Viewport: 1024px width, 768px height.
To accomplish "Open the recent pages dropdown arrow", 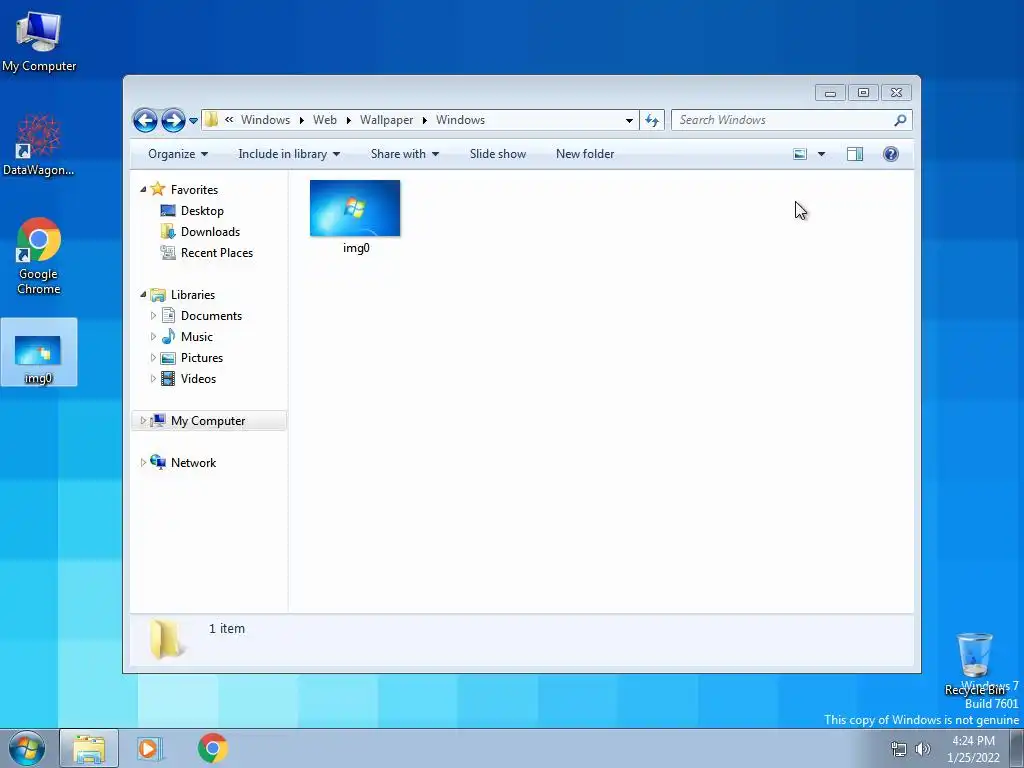I will click(193, 121).
